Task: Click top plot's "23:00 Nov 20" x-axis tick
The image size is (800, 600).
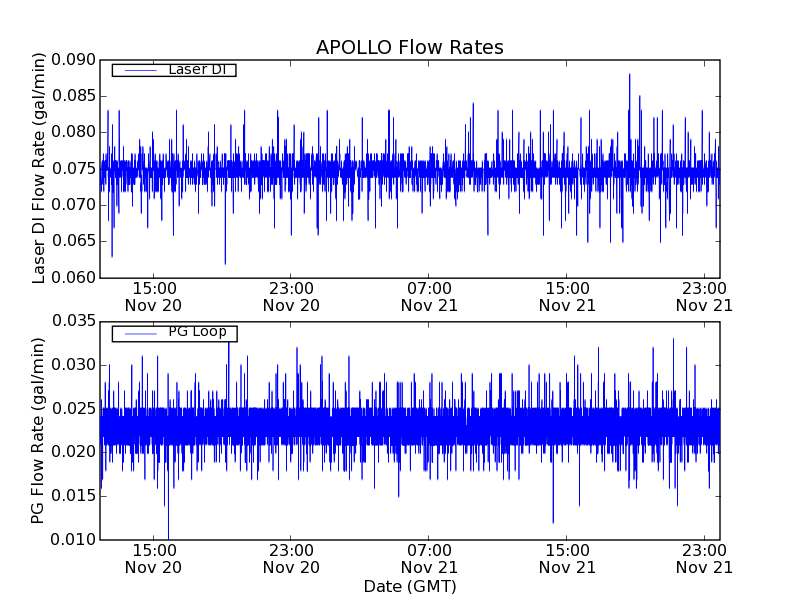Action: click(291, 296)
